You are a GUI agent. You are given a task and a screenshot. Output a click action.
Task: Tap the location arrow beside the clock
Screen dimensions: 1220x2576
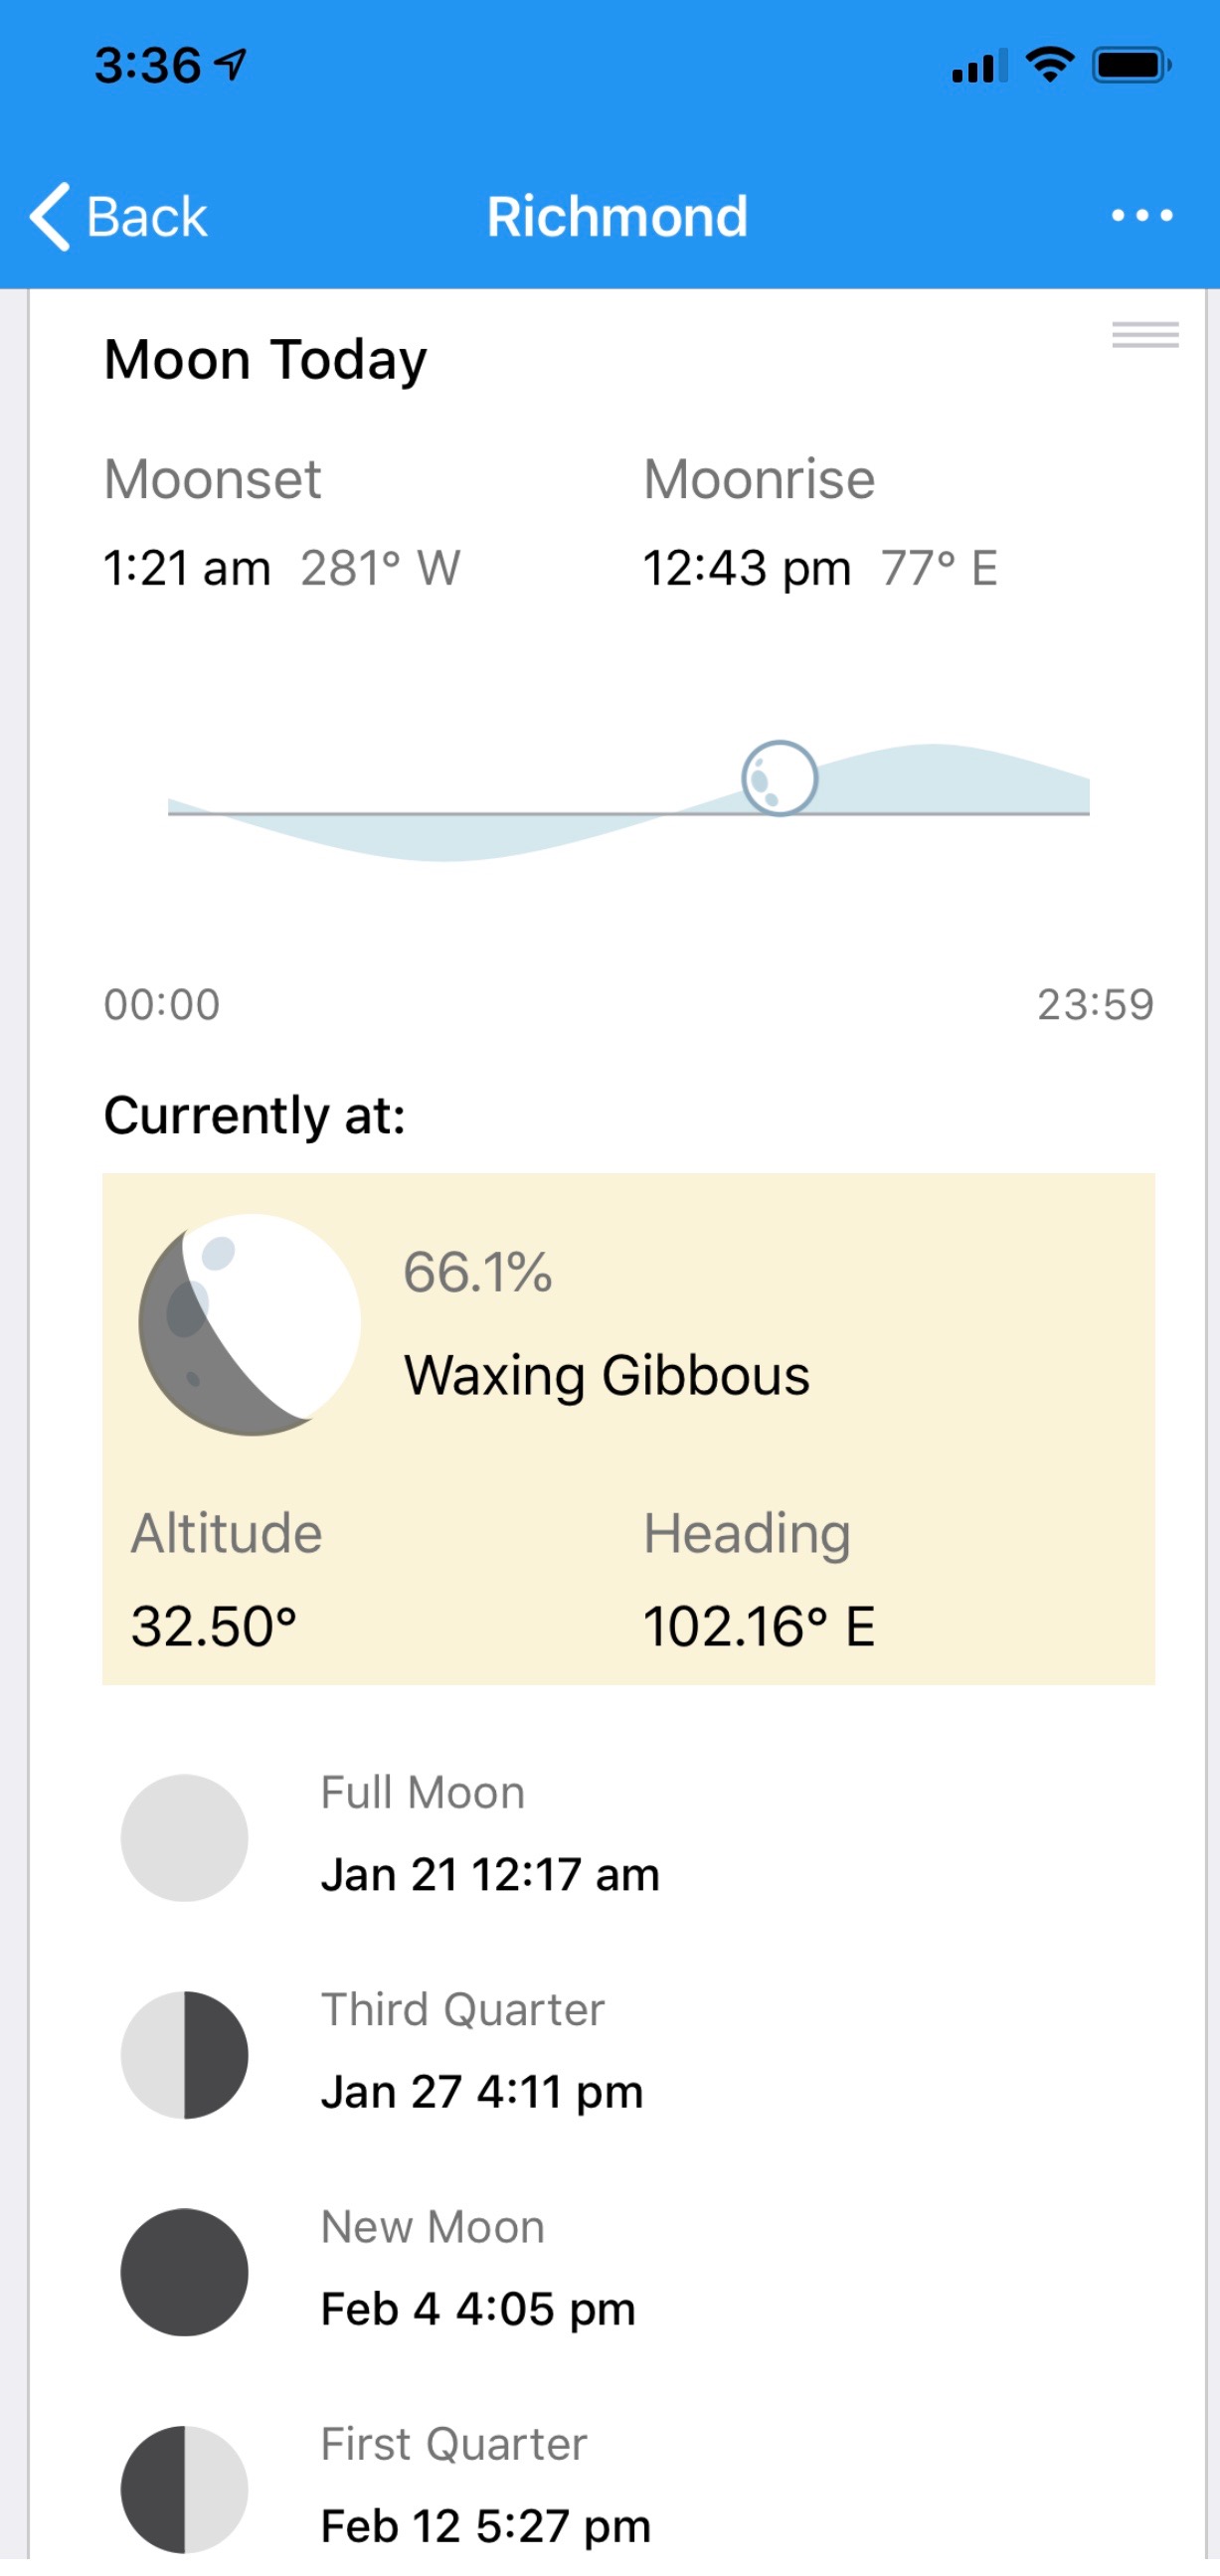[231, 65]
